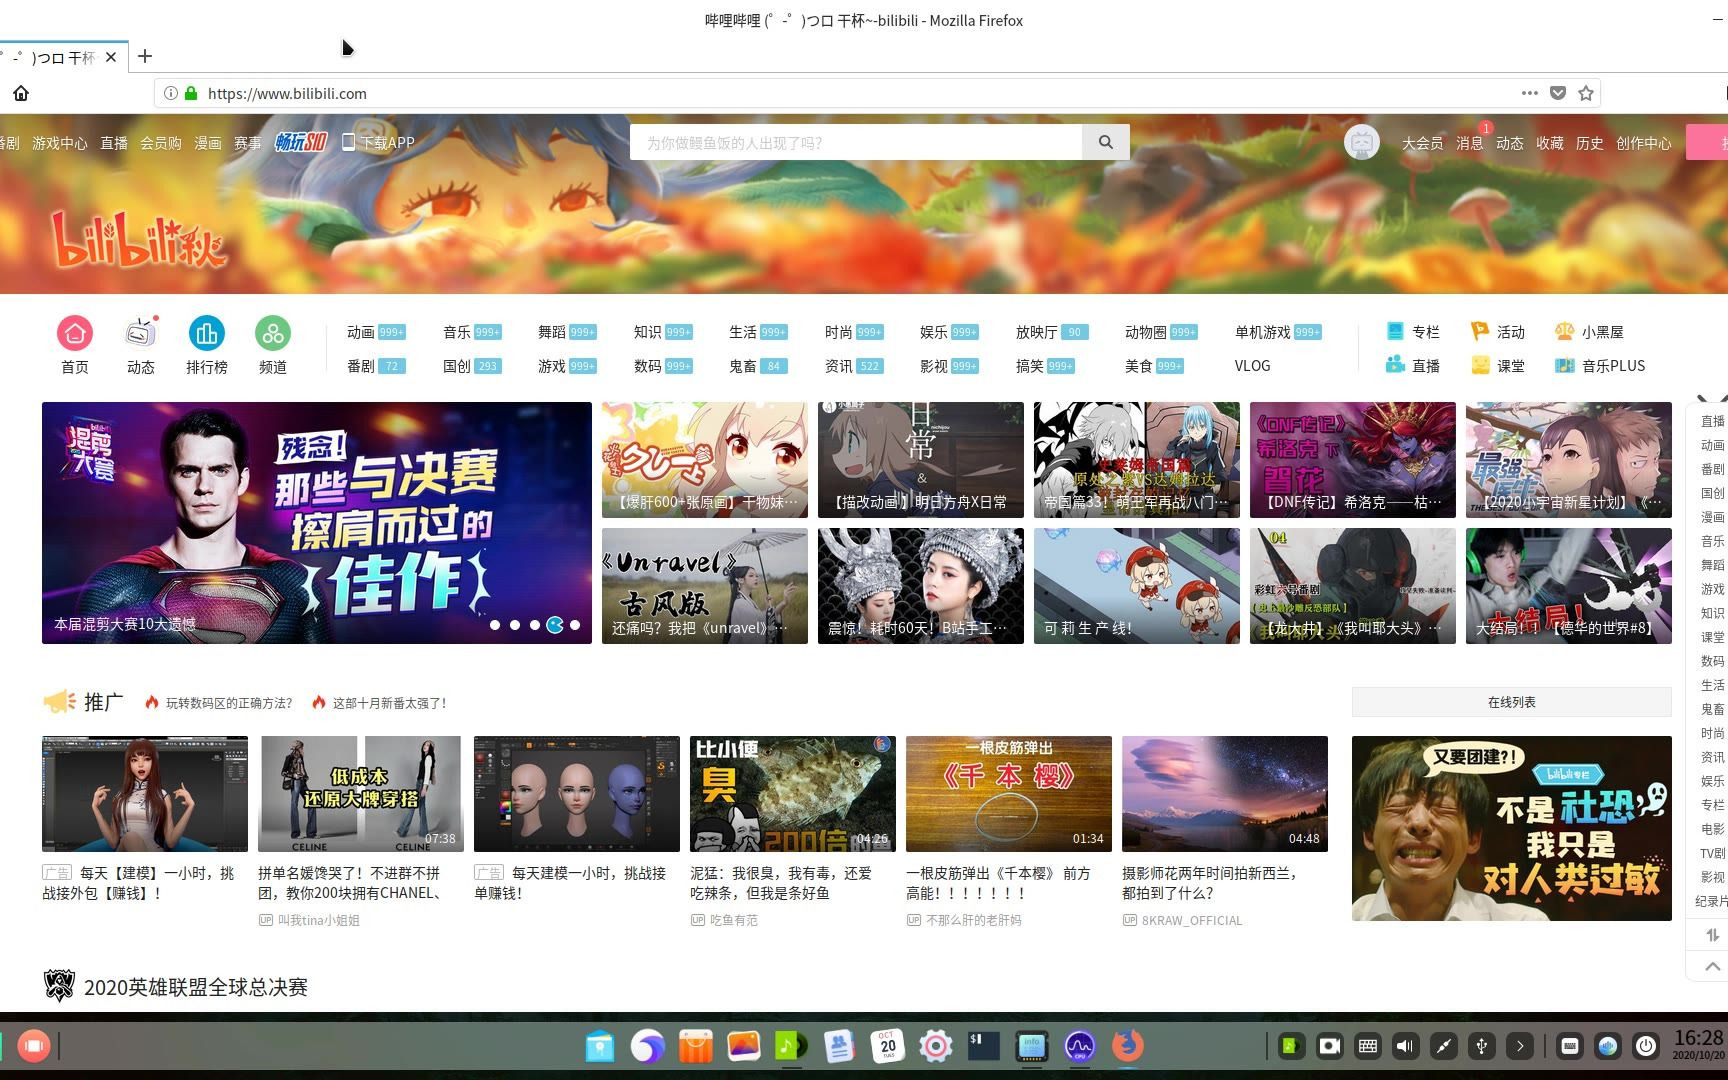Image resolution: width=1728 pixels, height=1080 pixels.
Task: Open the Superman 混剪大赛 banner
Action: (x=317, y=523)
